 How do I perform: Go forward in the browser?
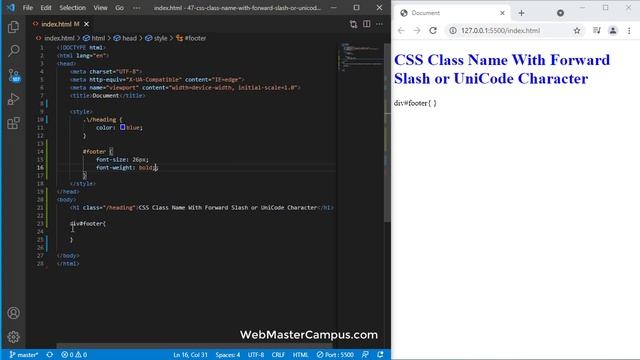click(416, 31)
